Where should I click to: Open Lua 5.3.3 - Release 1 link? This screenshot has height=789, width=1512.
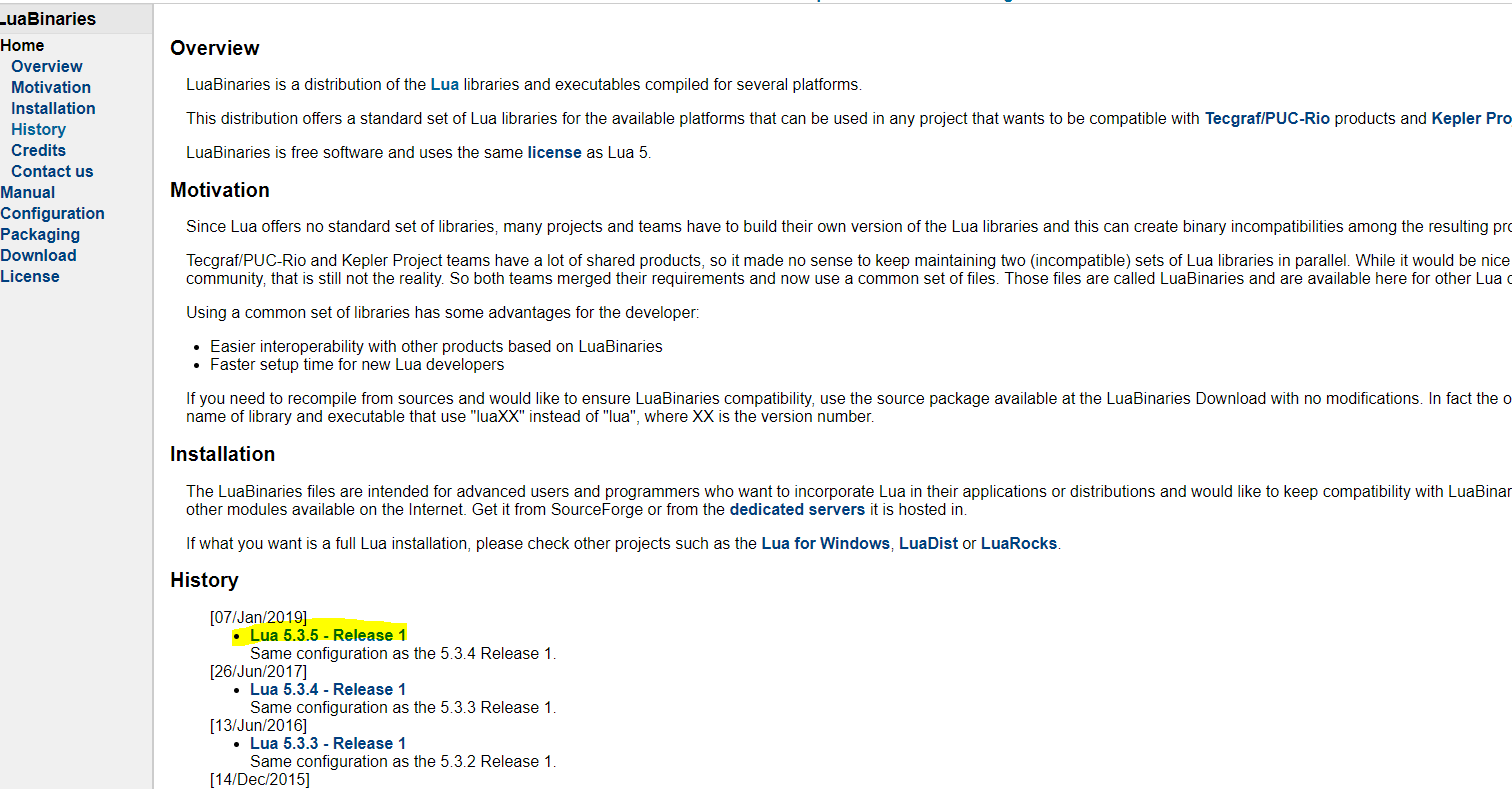[328, 743]
